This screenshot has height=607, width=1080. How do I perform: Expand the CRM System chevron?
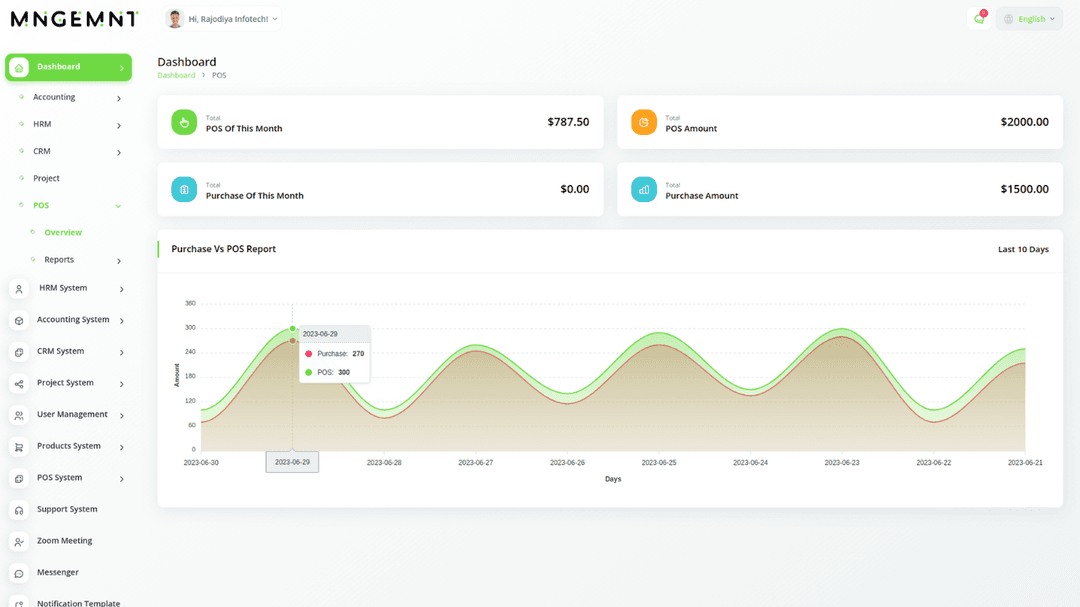[x=121, y=353]
